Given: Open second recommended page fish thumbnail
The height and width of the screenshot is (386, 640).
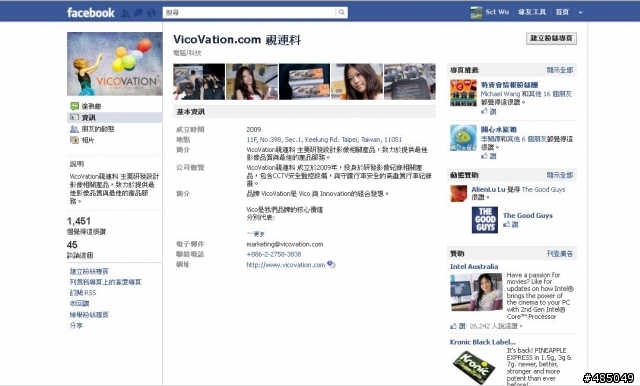Looking at the screenshot, I should click(x=463, y=138).
